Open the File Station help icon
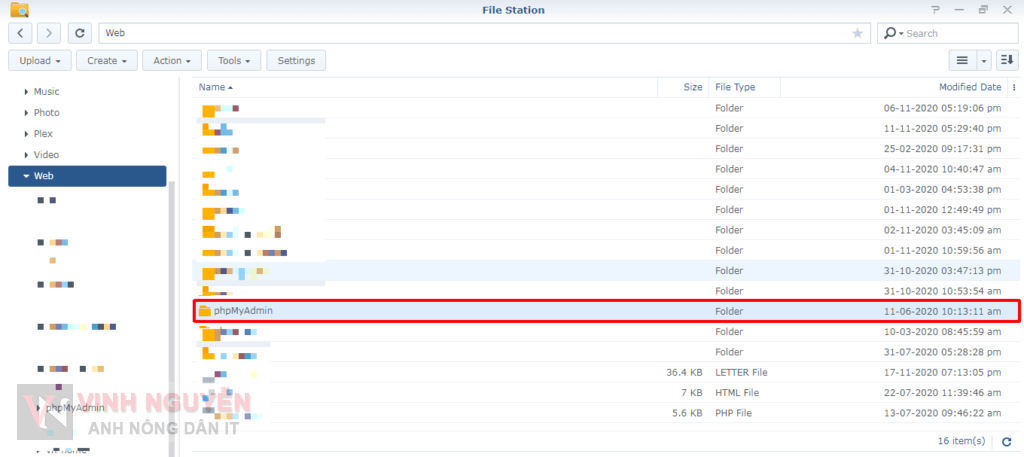Image resolution: width=1024 pixels, height=457 pixels. 935,10
